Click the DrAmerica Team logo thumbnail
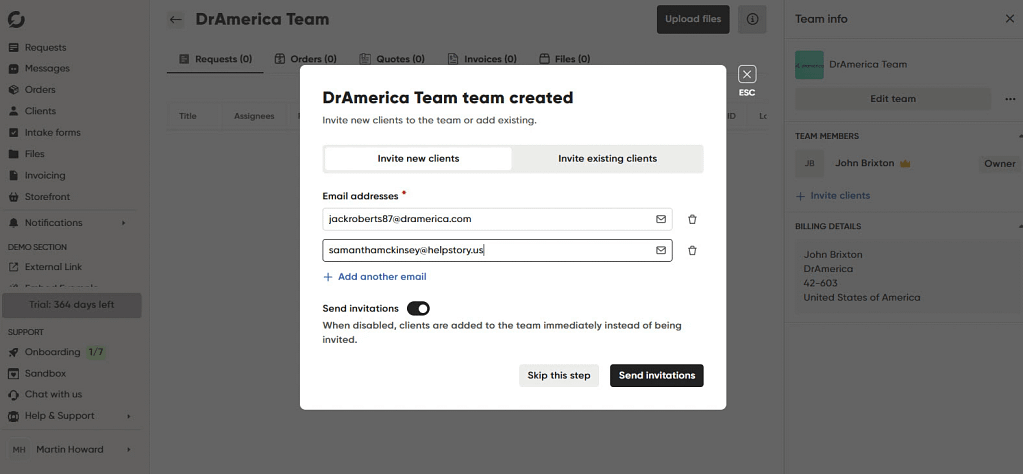1023x474 pixels. (x=809, y=65)
